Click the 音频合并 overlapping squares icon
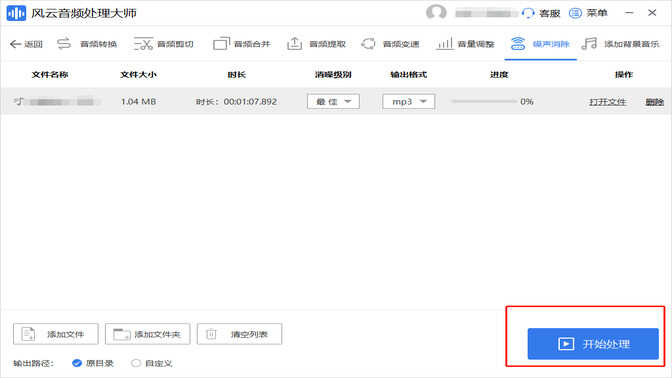This screenshot has width=672, height=378. (221, 43)
